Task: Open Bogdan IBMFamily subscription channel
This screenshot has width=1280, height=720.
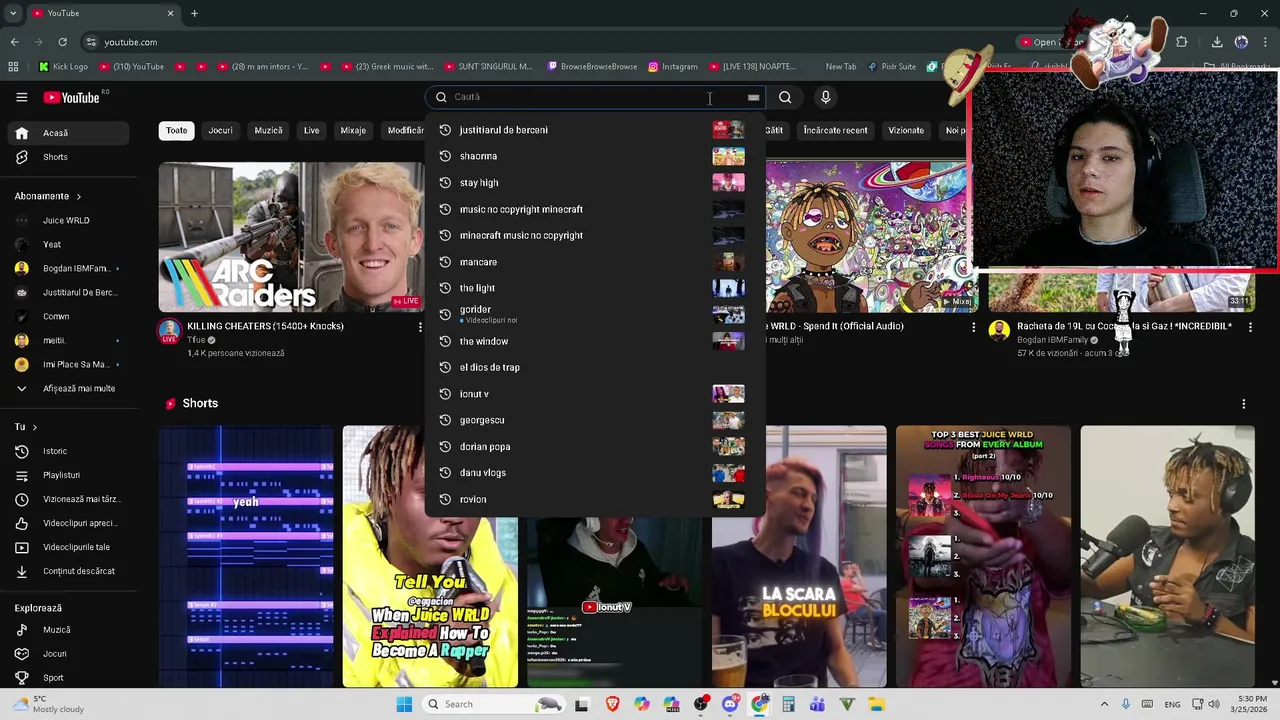Action: click(68, 269)
